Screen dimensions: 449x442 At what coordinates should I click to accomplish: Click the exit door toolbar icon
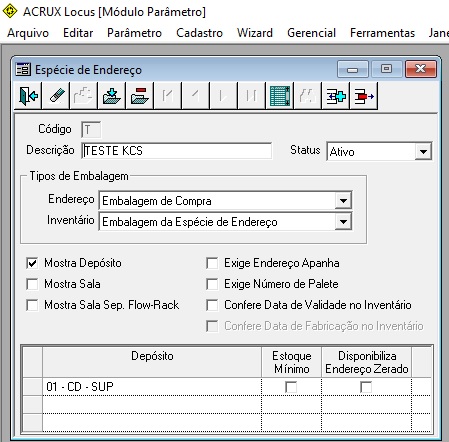pyautogui.click(x=28, y=96)
